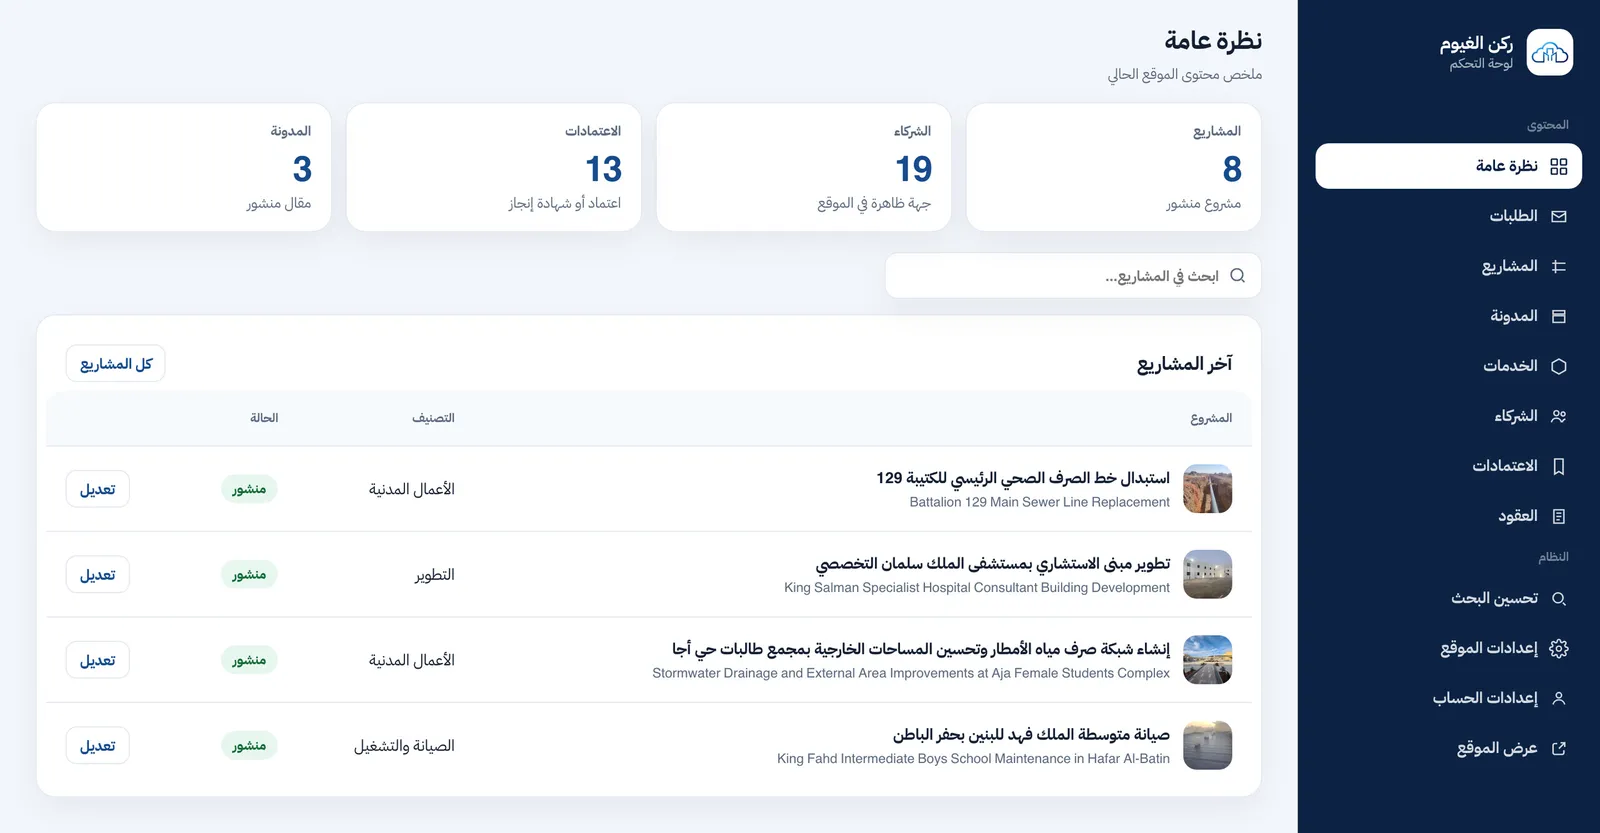Click the المدونة stats card showing 3
The image size is (1600, 833).
(183, 167)
